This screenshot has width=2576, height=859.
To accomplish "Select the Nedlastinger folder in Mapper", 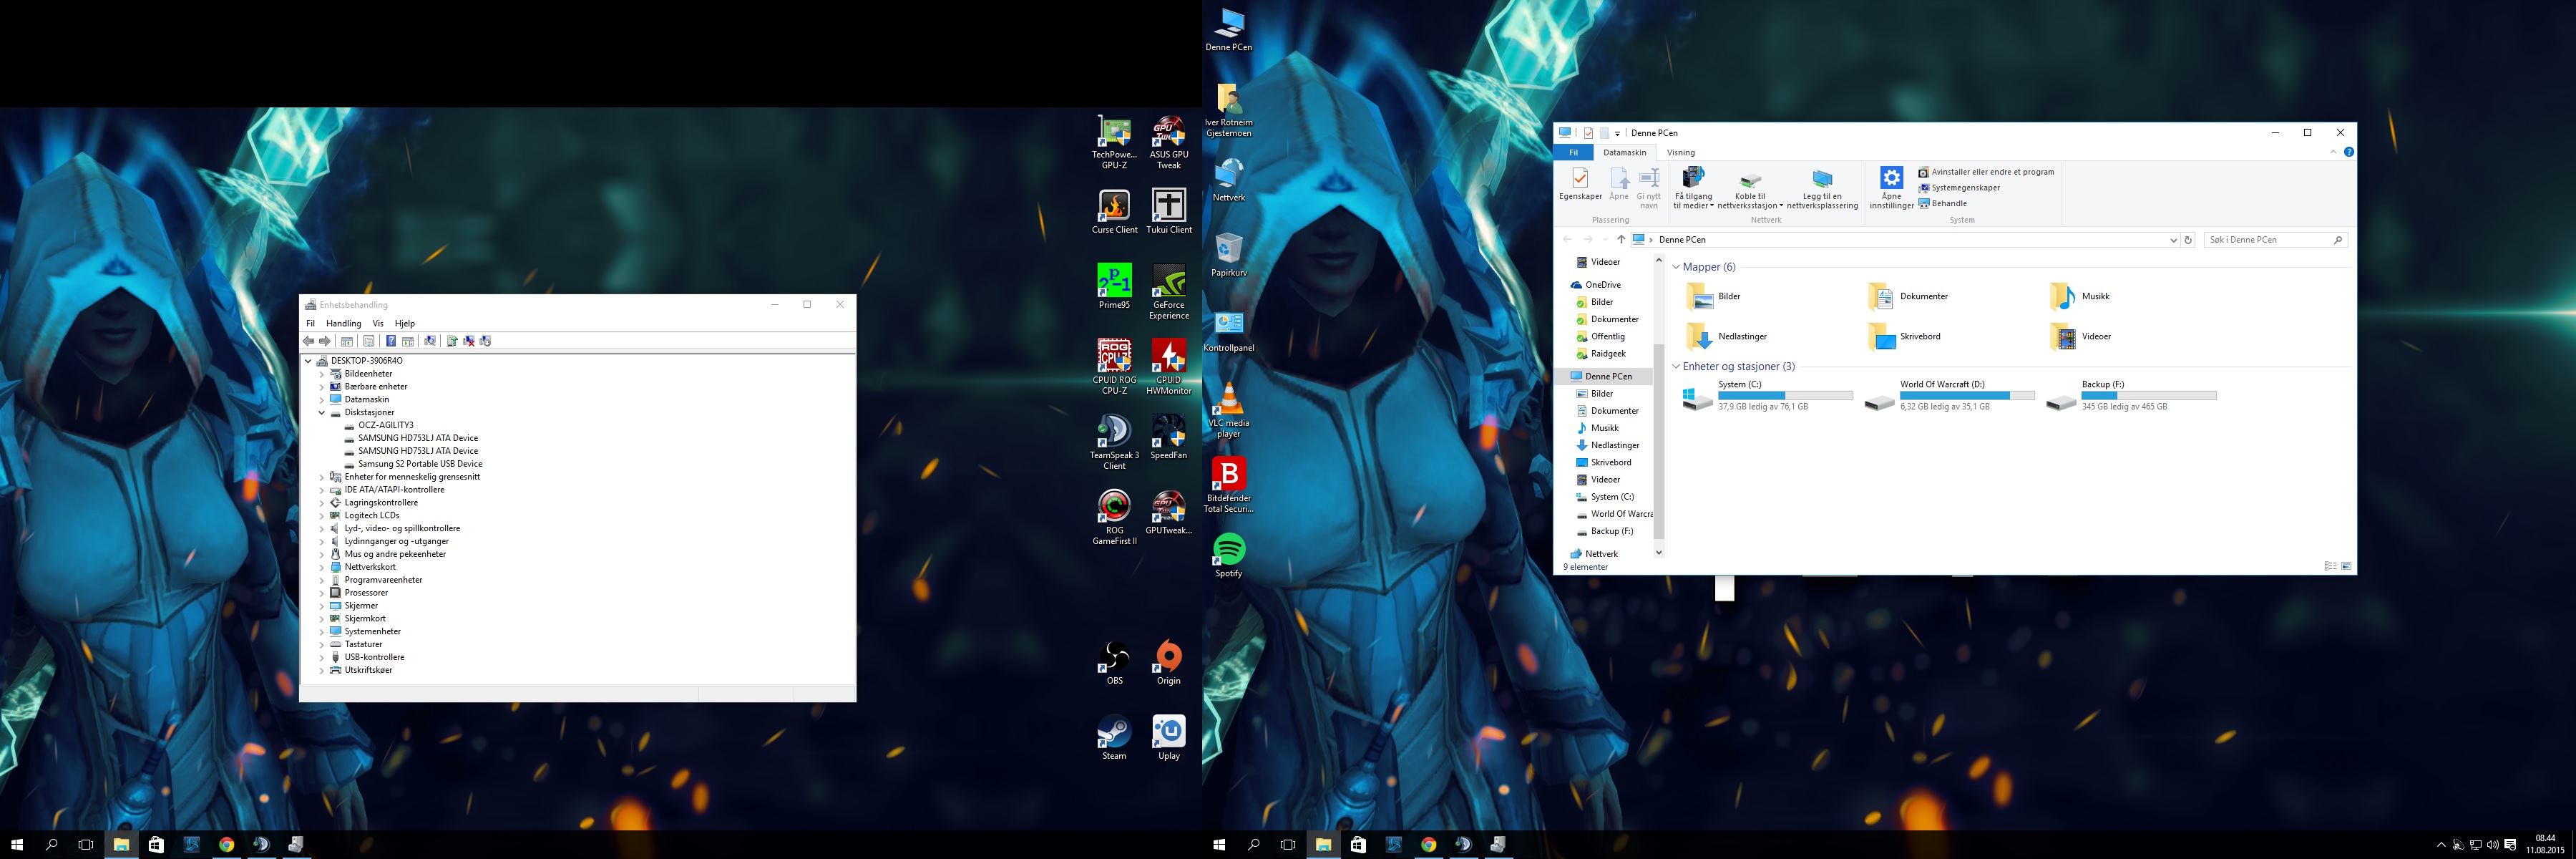I will [x=1726, y=337].
